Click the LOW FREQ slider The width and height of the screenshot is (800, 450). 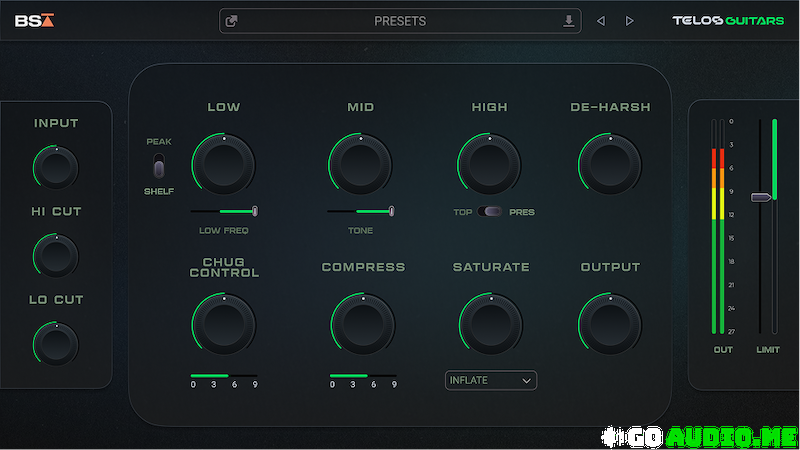[224, 211]
